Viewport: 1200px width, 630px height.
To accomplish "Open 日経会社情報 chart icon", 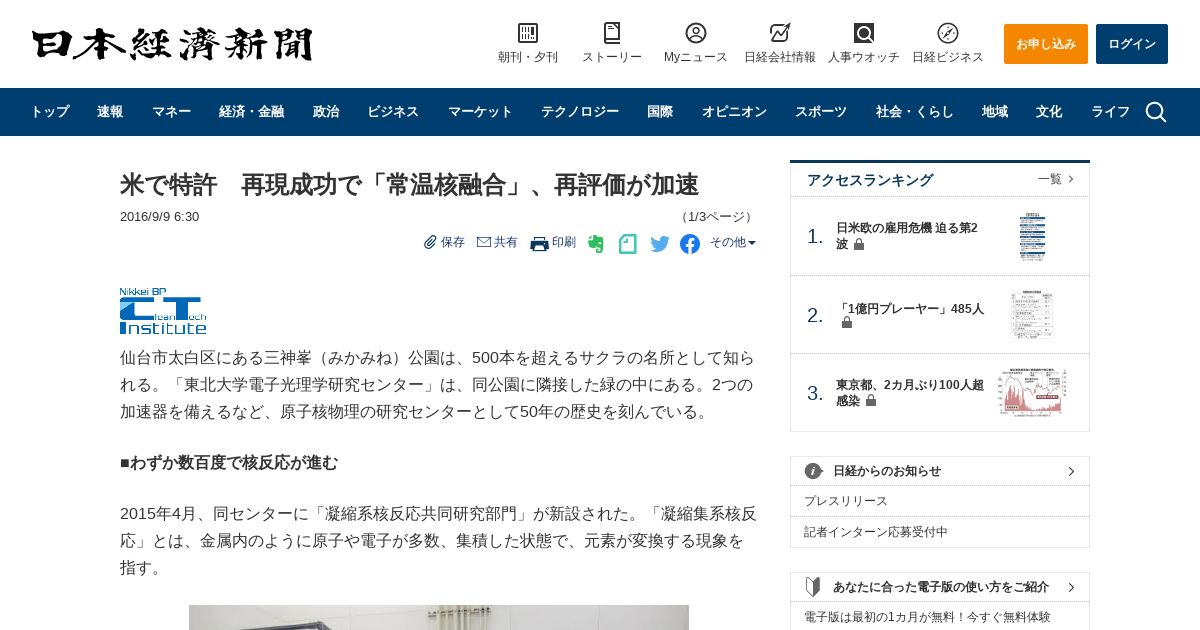I will tap(780, 33).
